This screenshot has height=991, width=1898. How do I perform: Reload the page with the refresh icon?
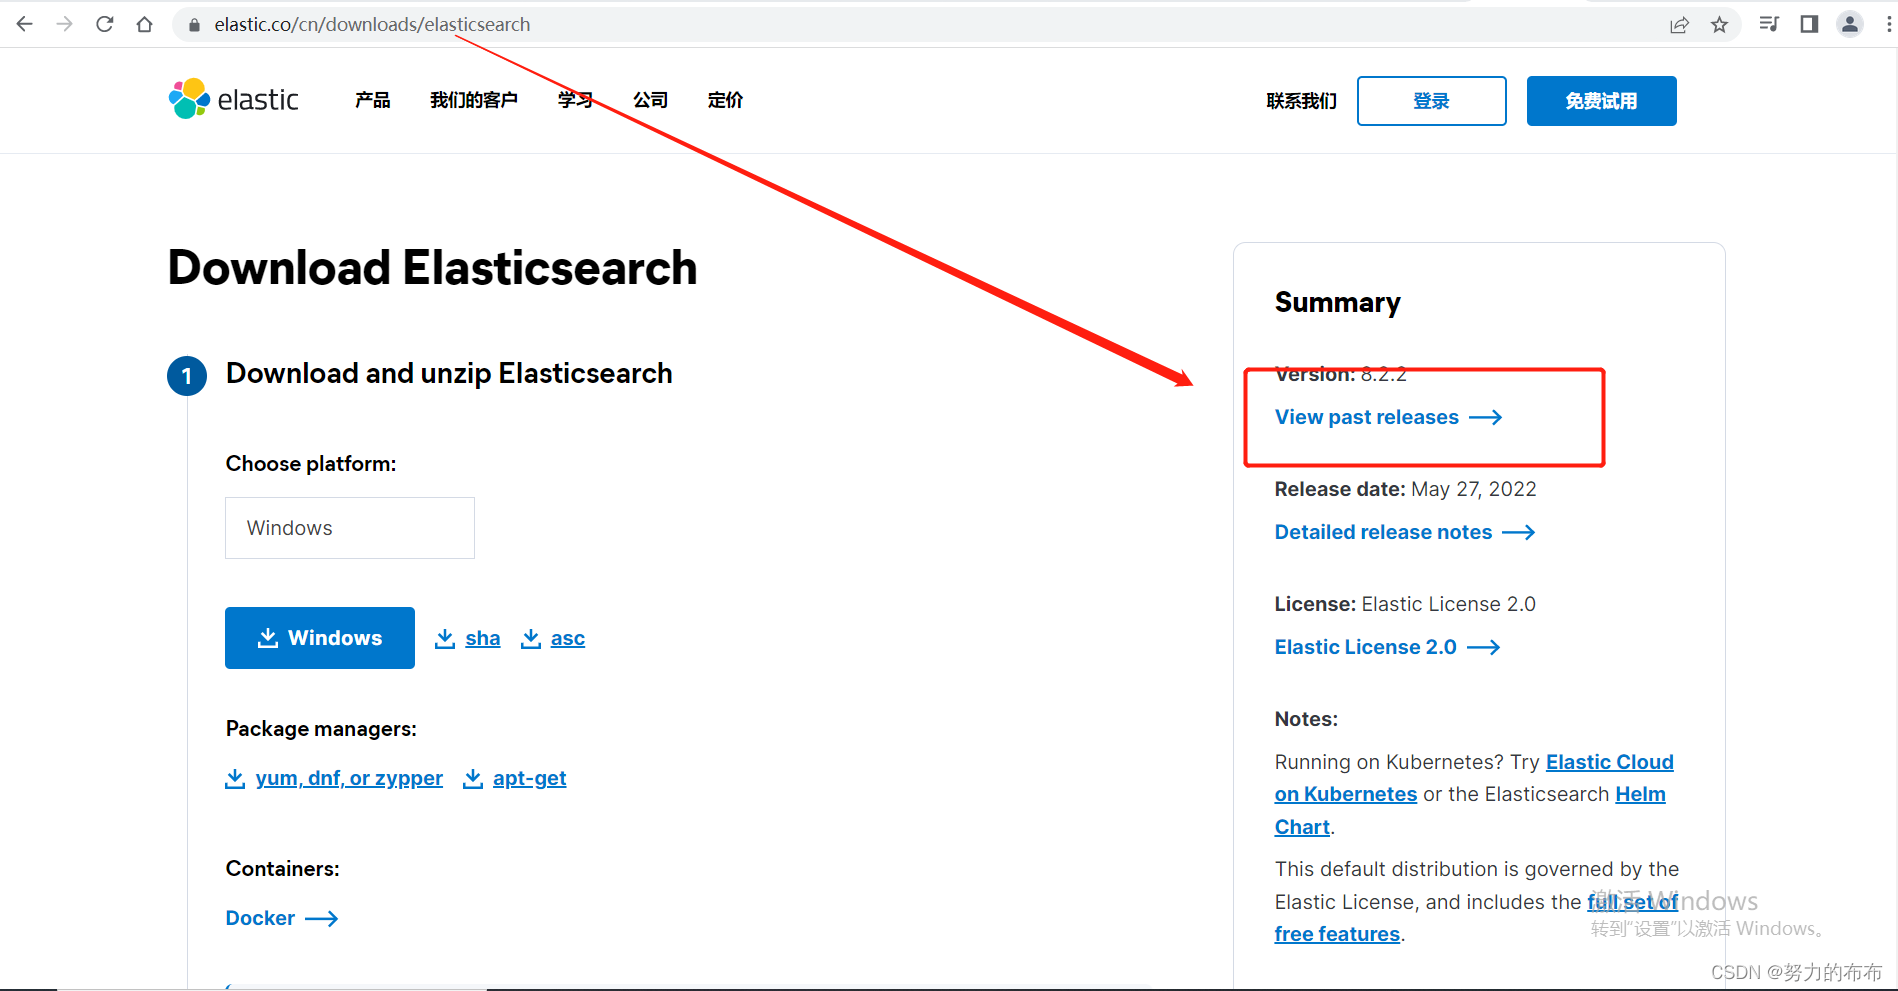(x=104, y=24)
